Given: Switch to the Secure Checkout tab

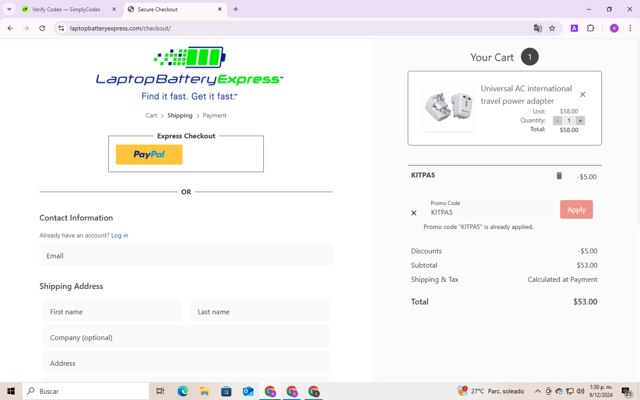Looking at the screenshot, I should click(x=171, y=9).
